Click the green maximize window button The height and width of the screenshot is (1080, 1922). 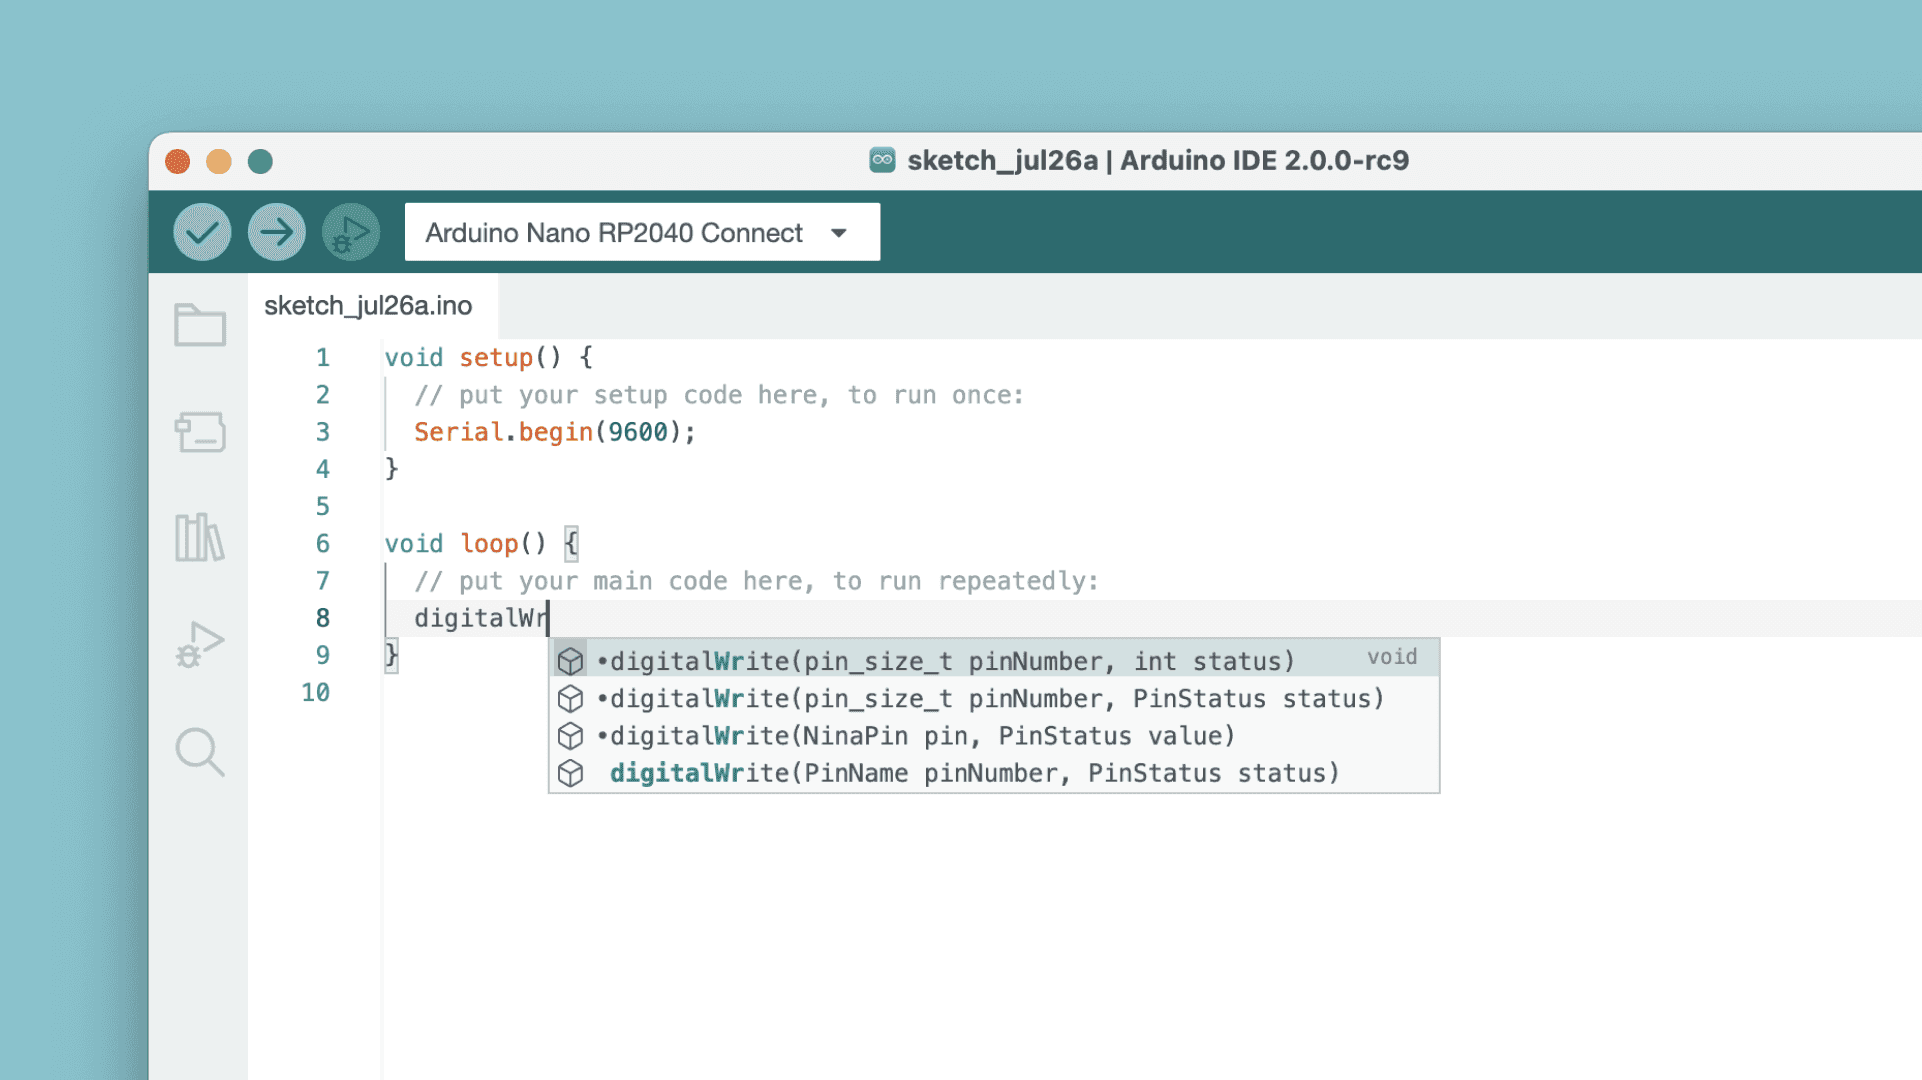[260, 161]
